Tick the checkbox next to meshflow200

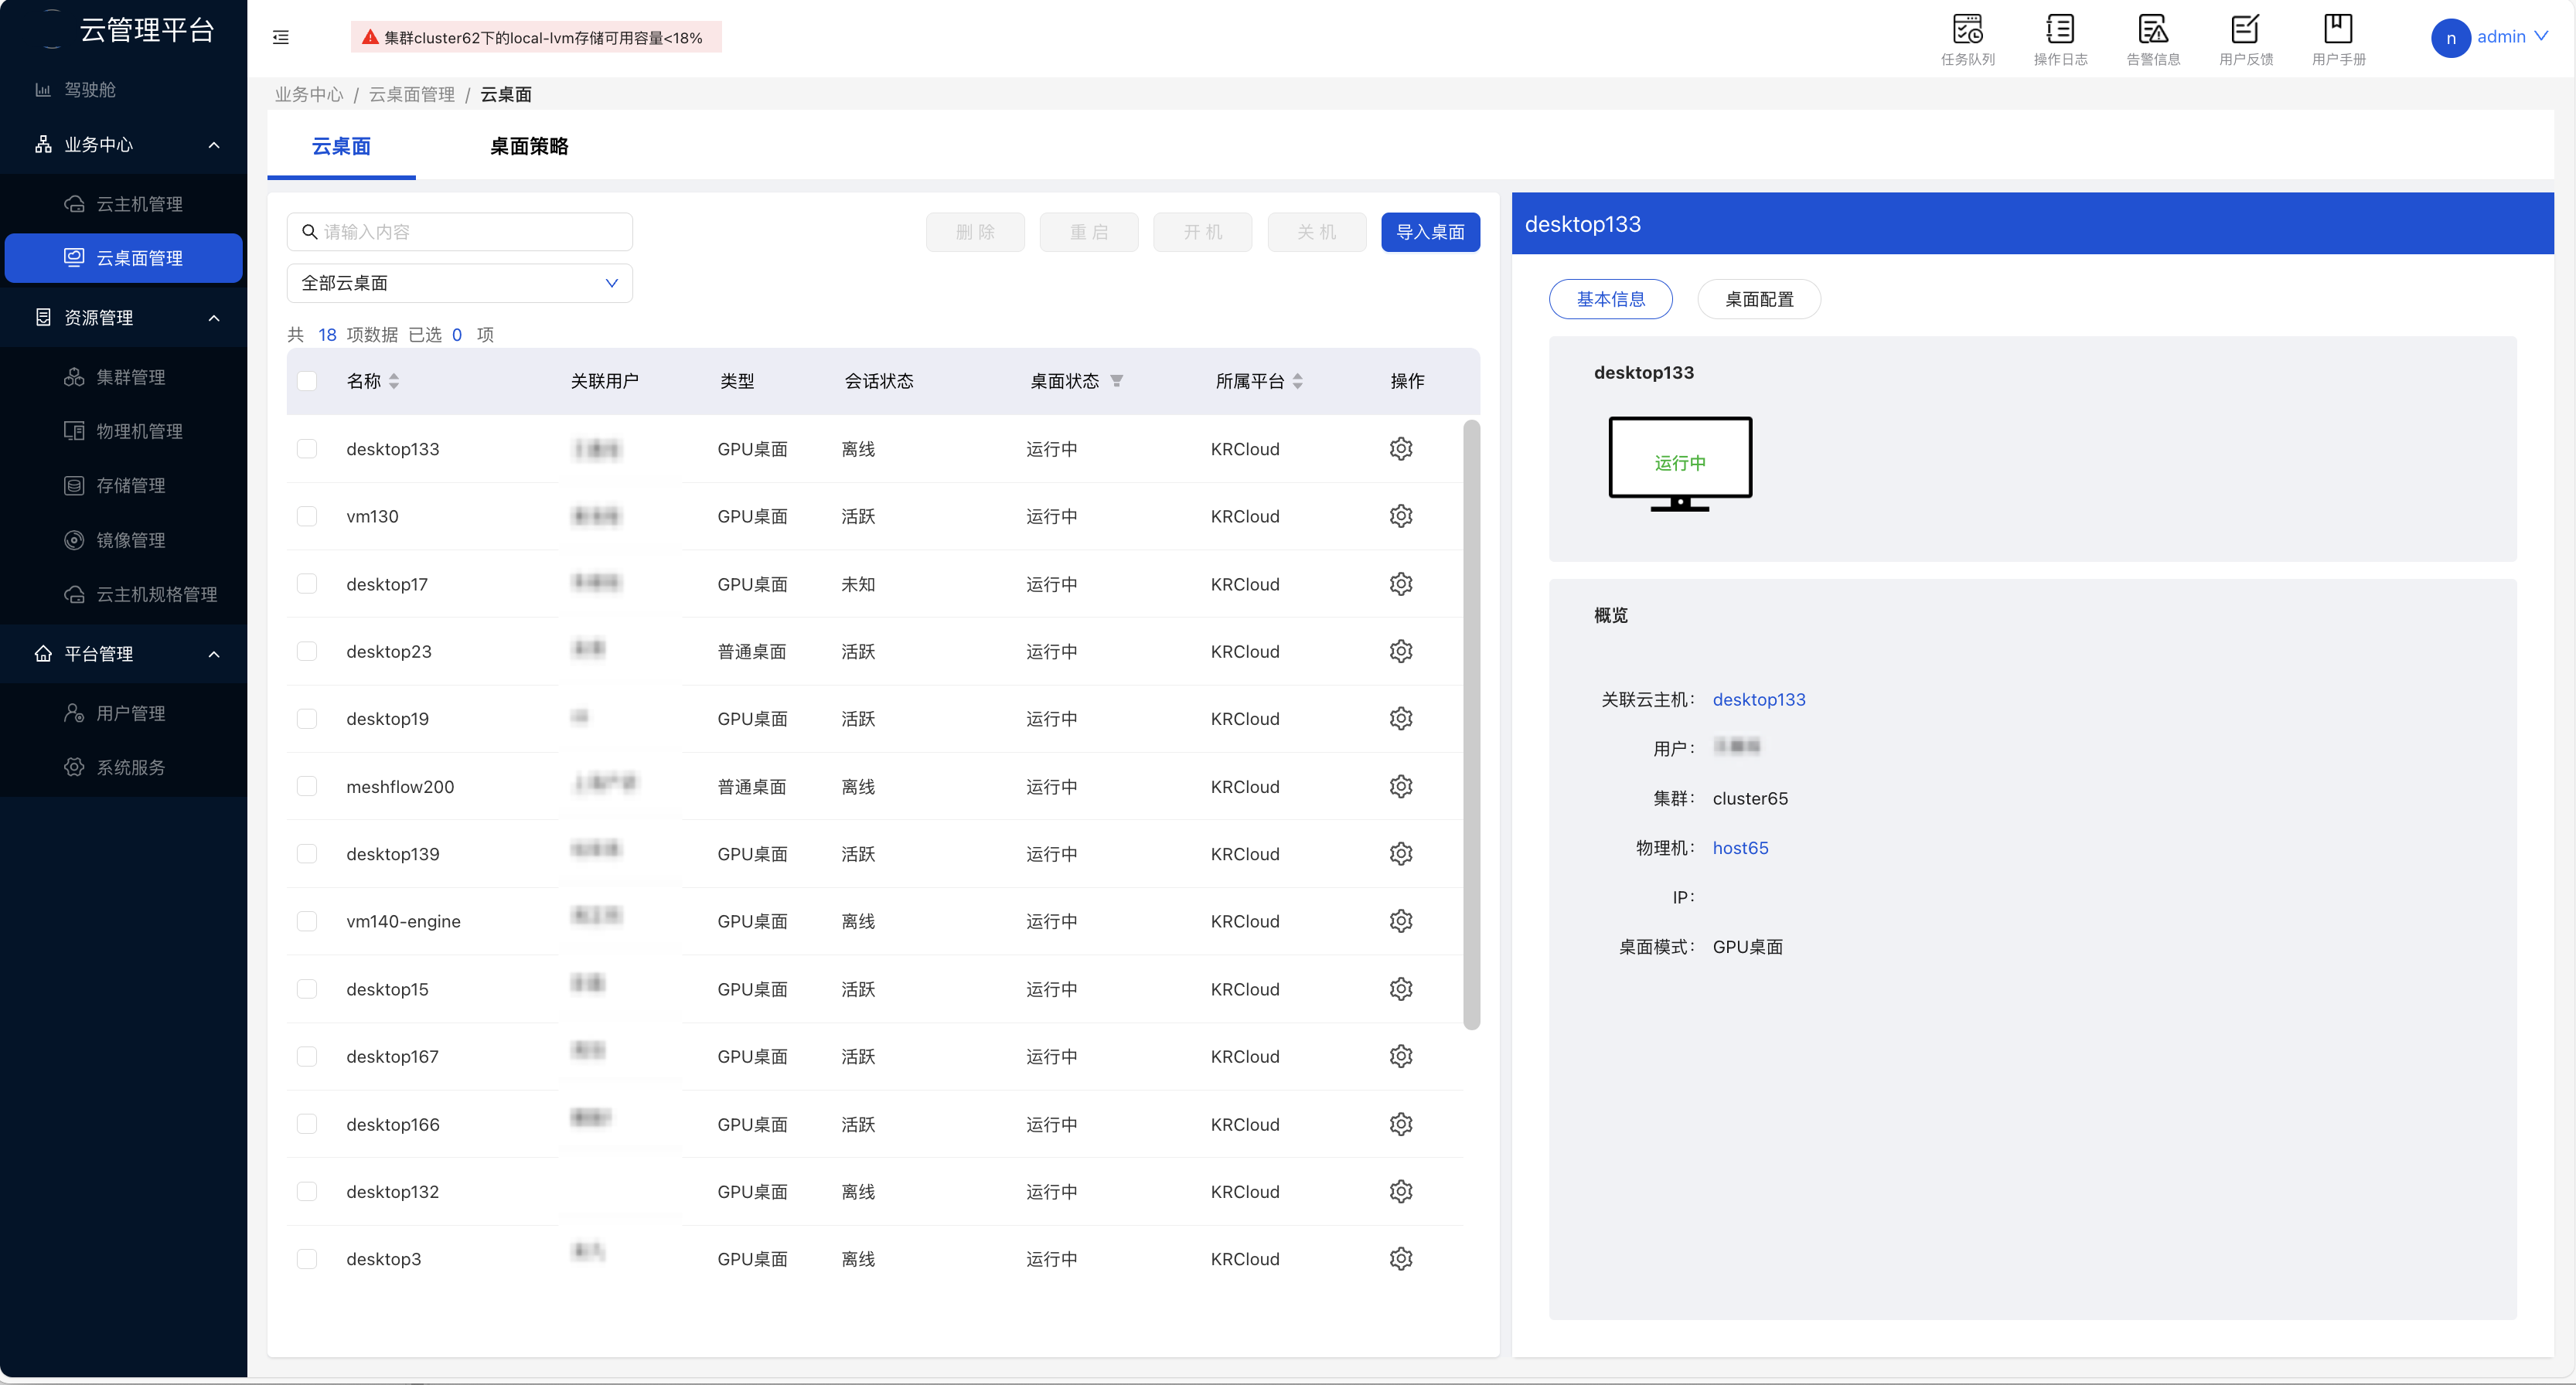(x=307, y=786)
